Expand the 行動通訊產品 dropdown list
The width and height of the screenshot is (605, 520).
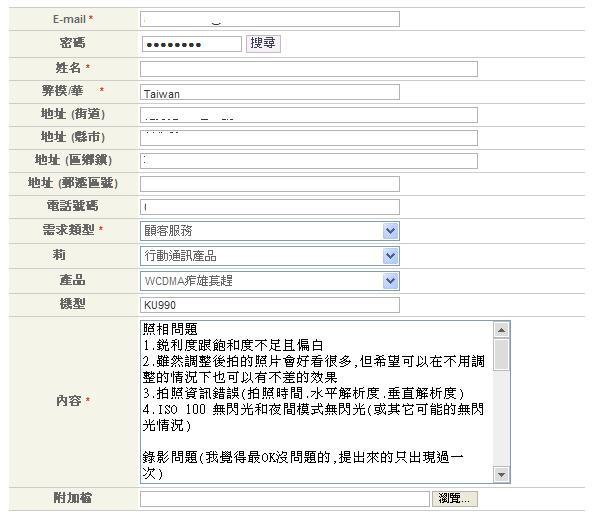click(269, 256)
